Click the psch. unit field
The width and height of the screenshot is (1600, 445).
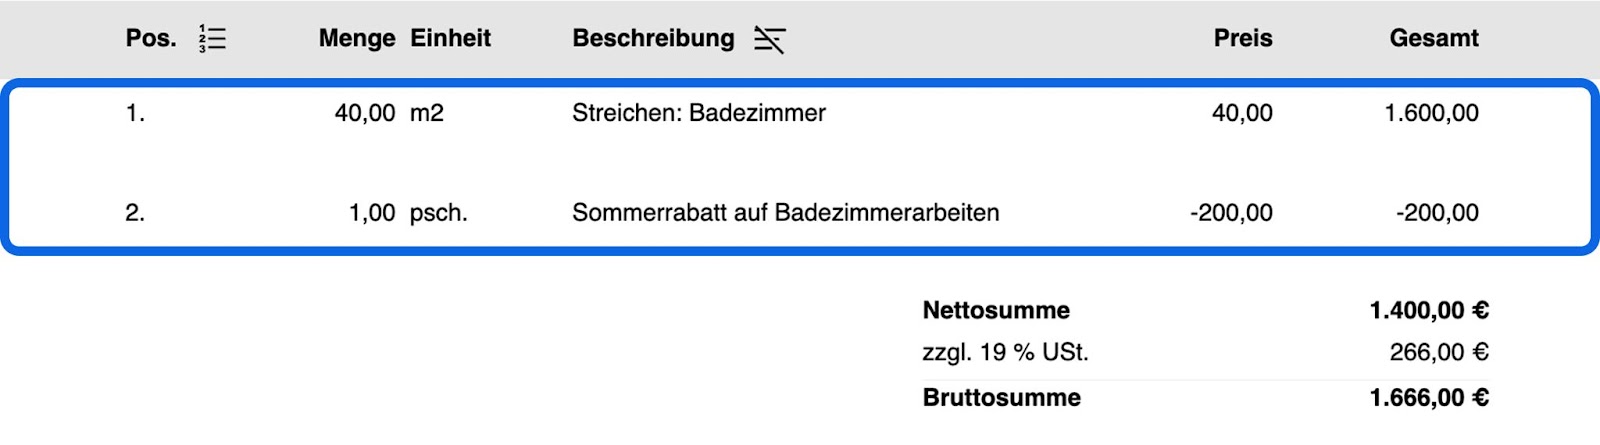pos(439,213)
